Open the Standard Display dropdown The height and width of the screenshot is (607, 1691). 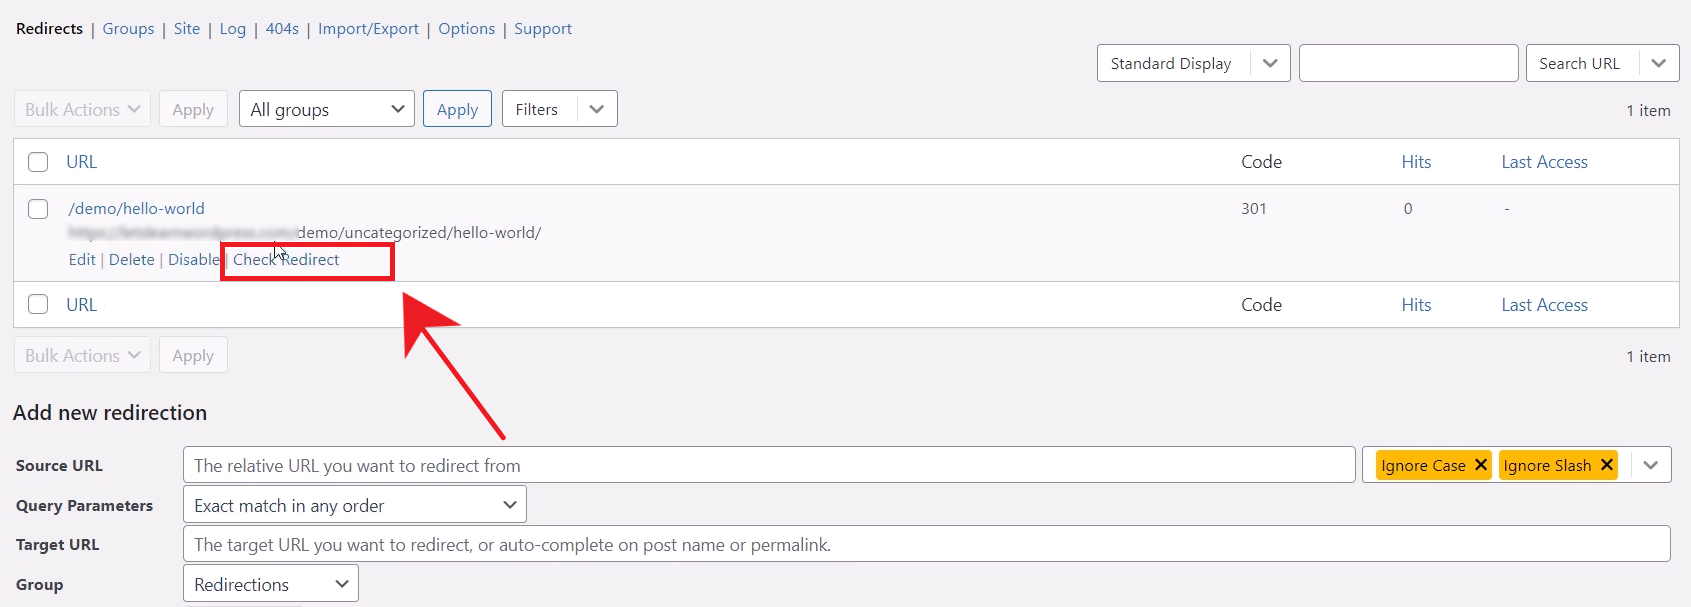coord(1193,63)
